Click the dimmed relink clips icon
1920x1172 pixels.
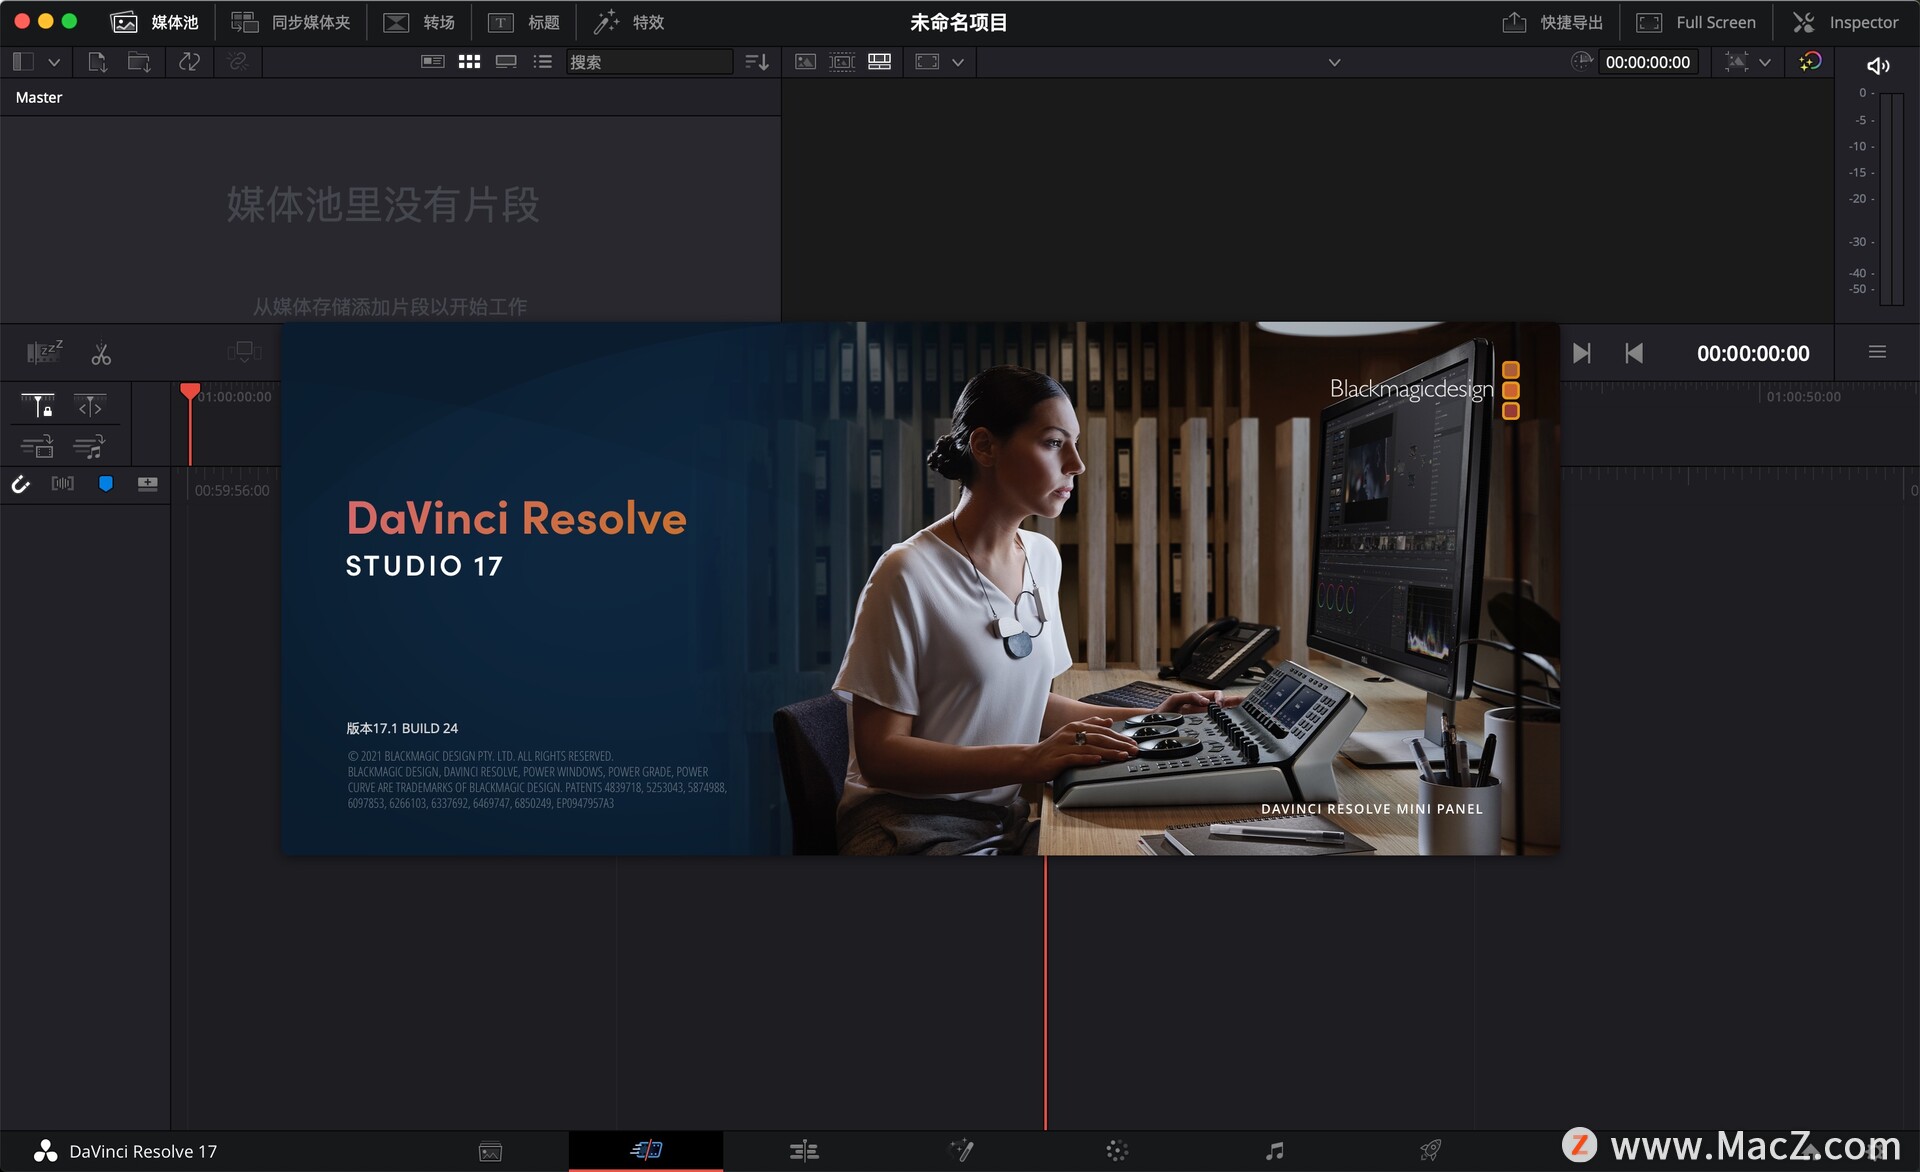click(237, 62)
